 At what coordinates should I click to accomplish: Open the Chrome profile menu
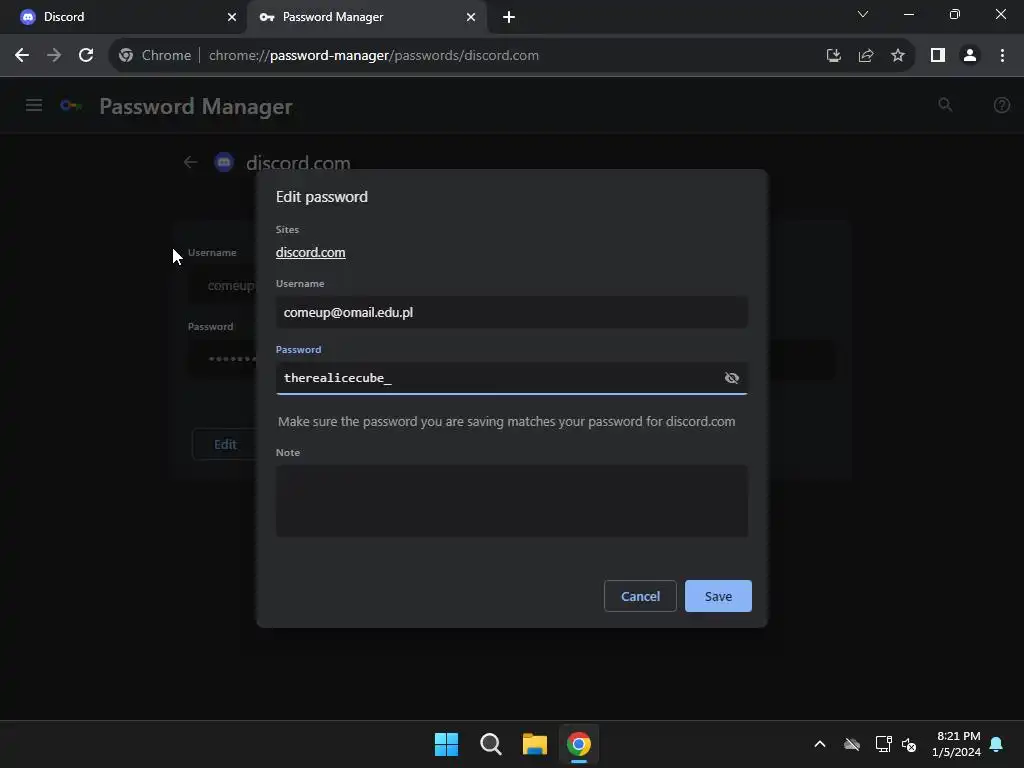click(970, 56)
